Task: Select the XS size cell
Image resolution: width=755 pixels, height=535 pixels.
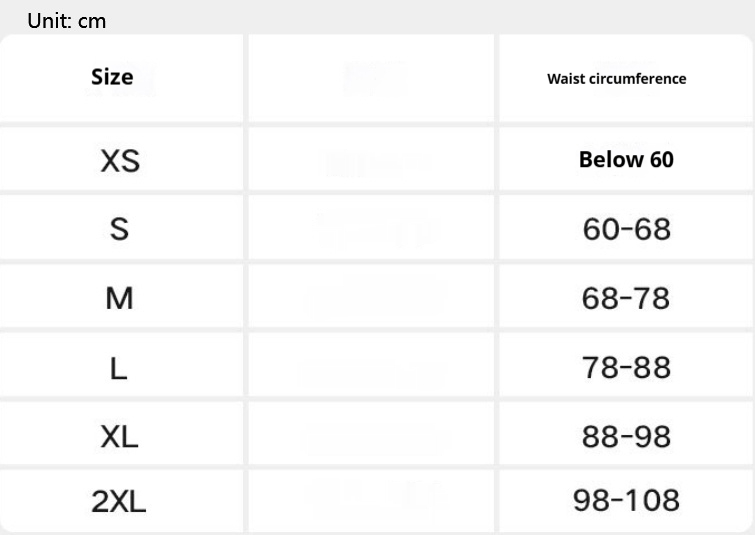Action: pyautogui.click(x=120, y=160)
